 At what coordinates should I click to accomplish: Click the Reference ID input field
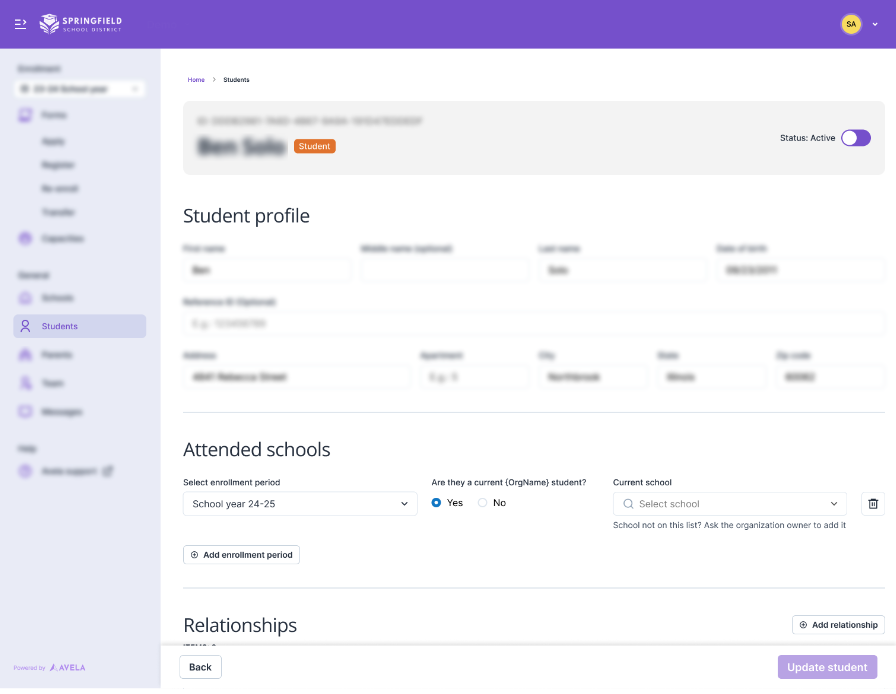(533, 324)
